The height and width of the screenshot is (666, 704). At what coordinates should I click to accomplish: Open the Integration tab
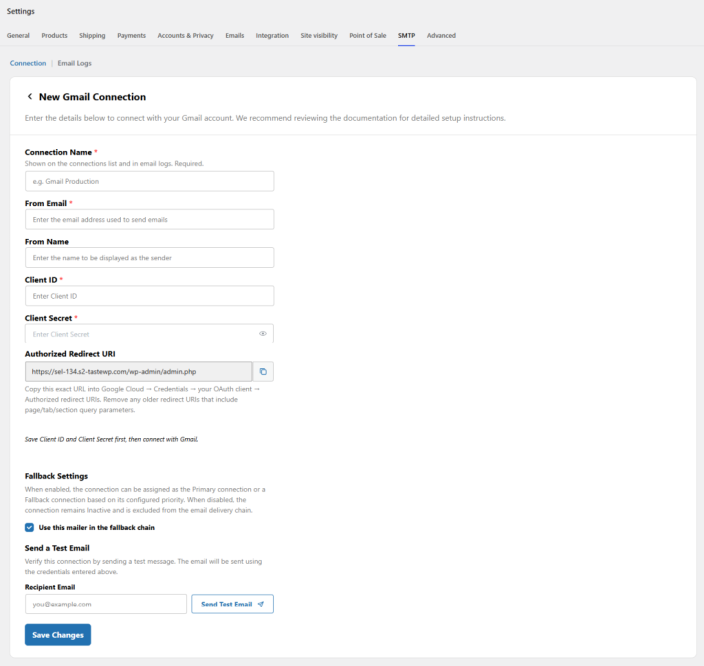click(272, 35)
